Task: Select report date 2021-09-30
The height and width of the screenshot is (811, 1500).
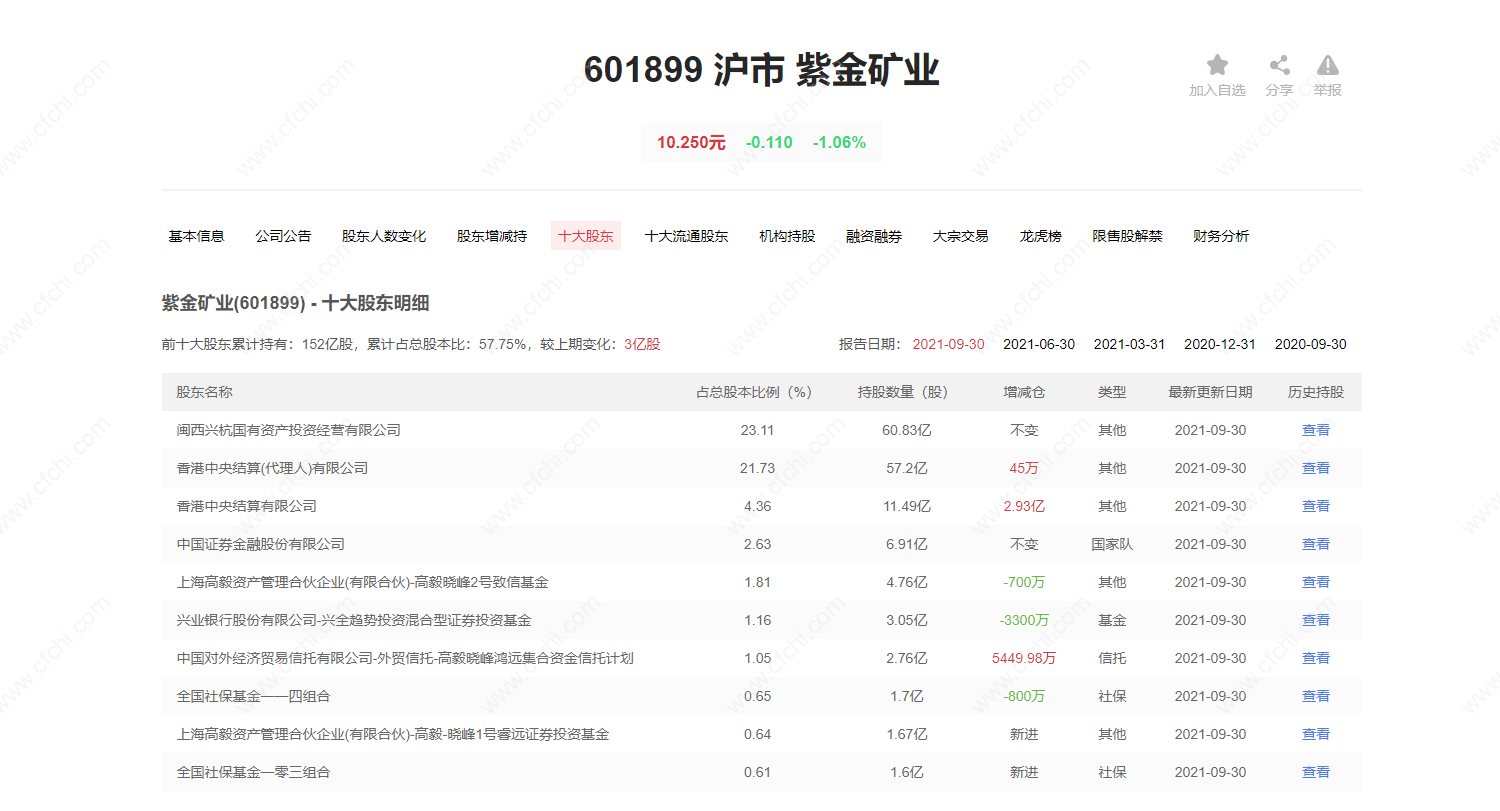Action: coord(948,344)
